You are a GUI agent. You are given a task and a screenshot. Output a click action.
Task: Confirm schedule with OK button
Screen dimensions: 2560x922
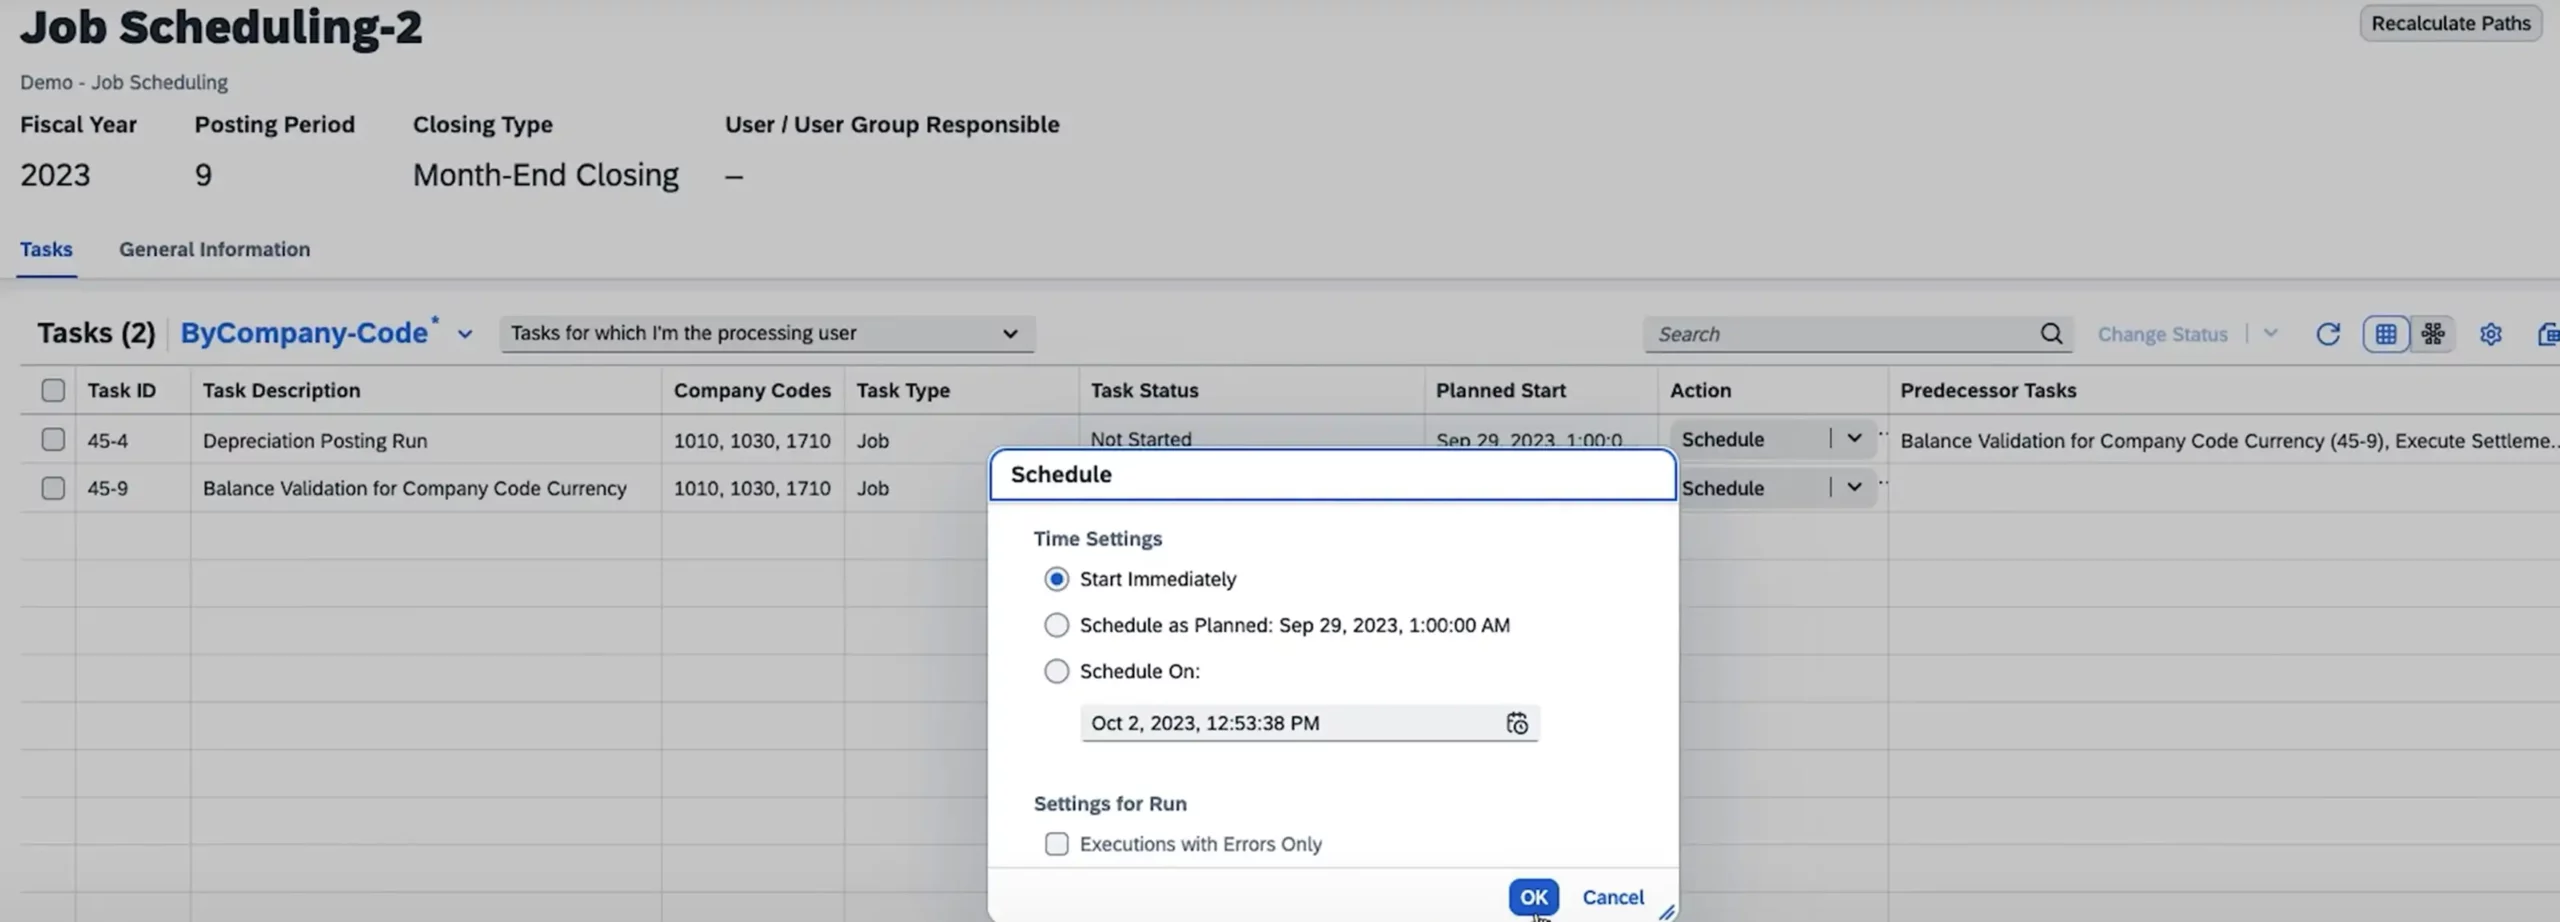click(x=1533, y=897)
